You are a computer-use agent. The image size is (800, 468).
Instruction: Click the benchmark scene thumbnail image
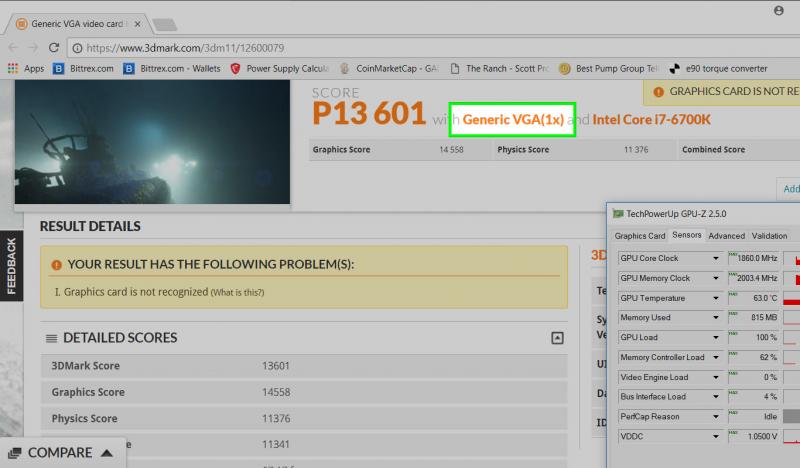point(152,142)
